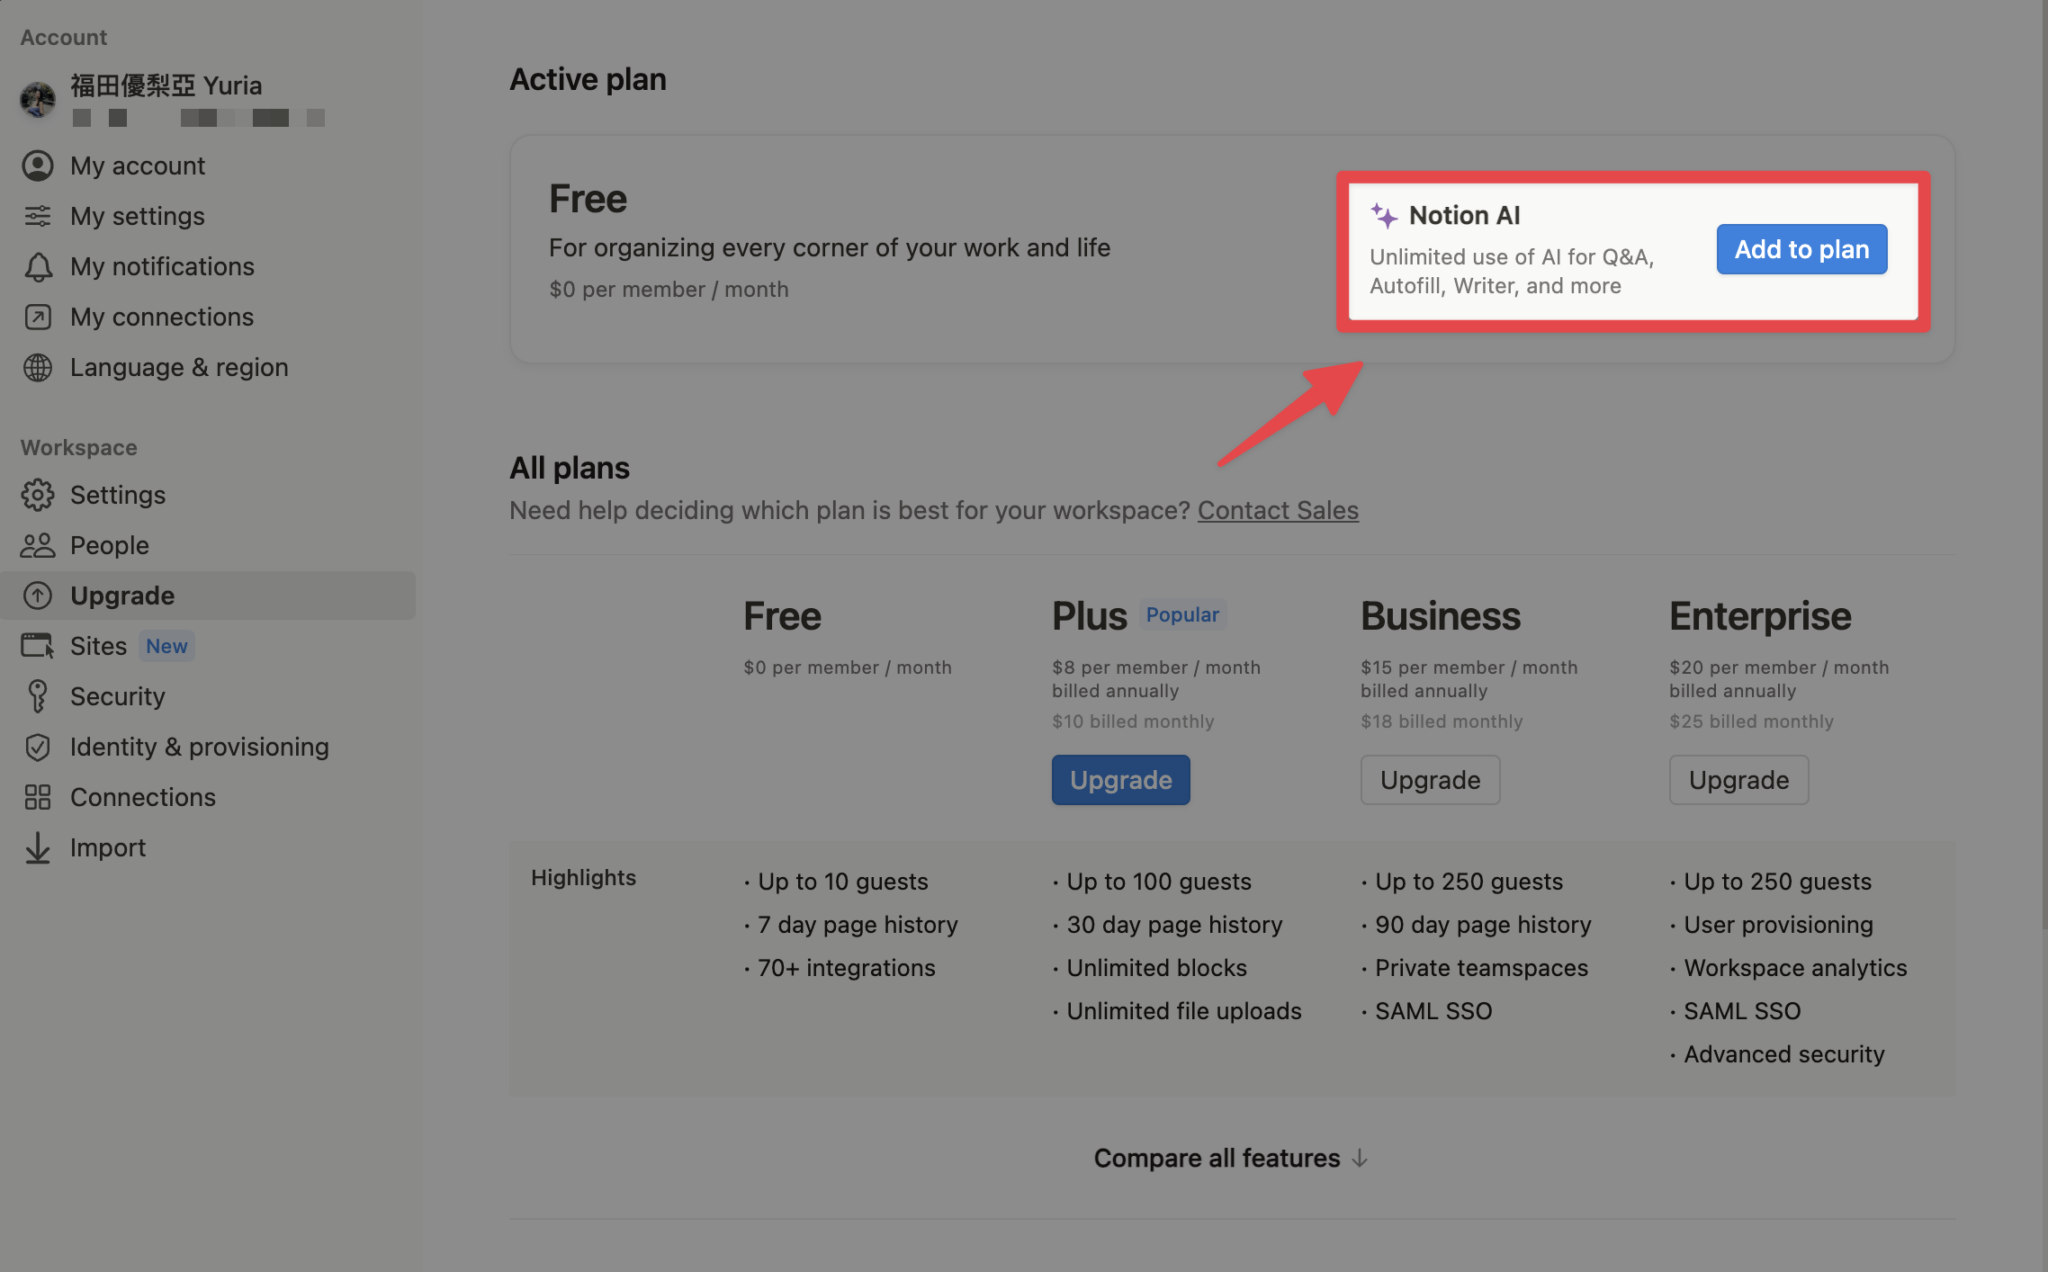2048x1272 pixels.
Task: Click the Identity & provisioning shield icon
Action: tap(38, 747)
